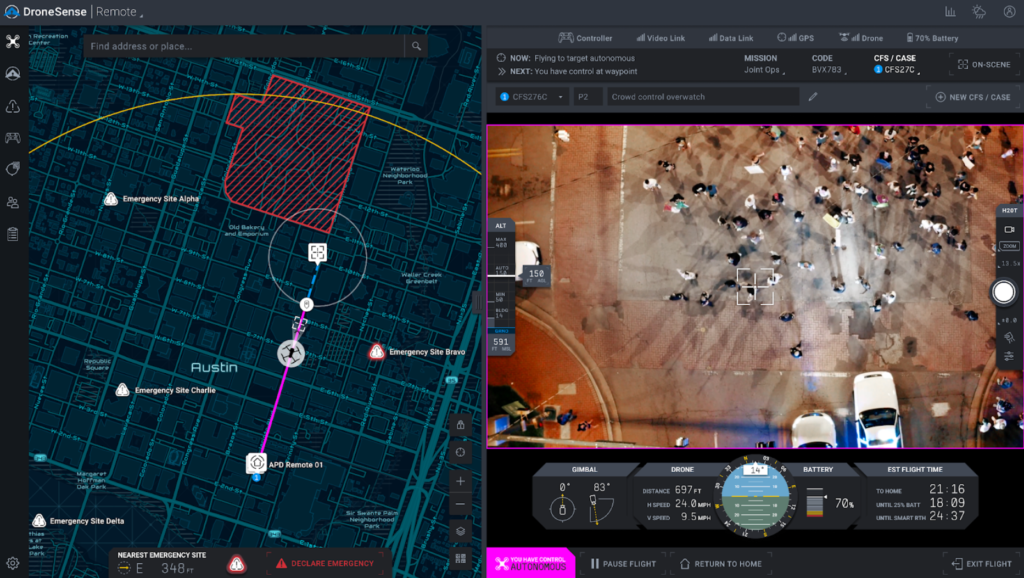Open the drone view from the left sidebar
Viewport: 1024px width, 578px height.
pos(14,42)
